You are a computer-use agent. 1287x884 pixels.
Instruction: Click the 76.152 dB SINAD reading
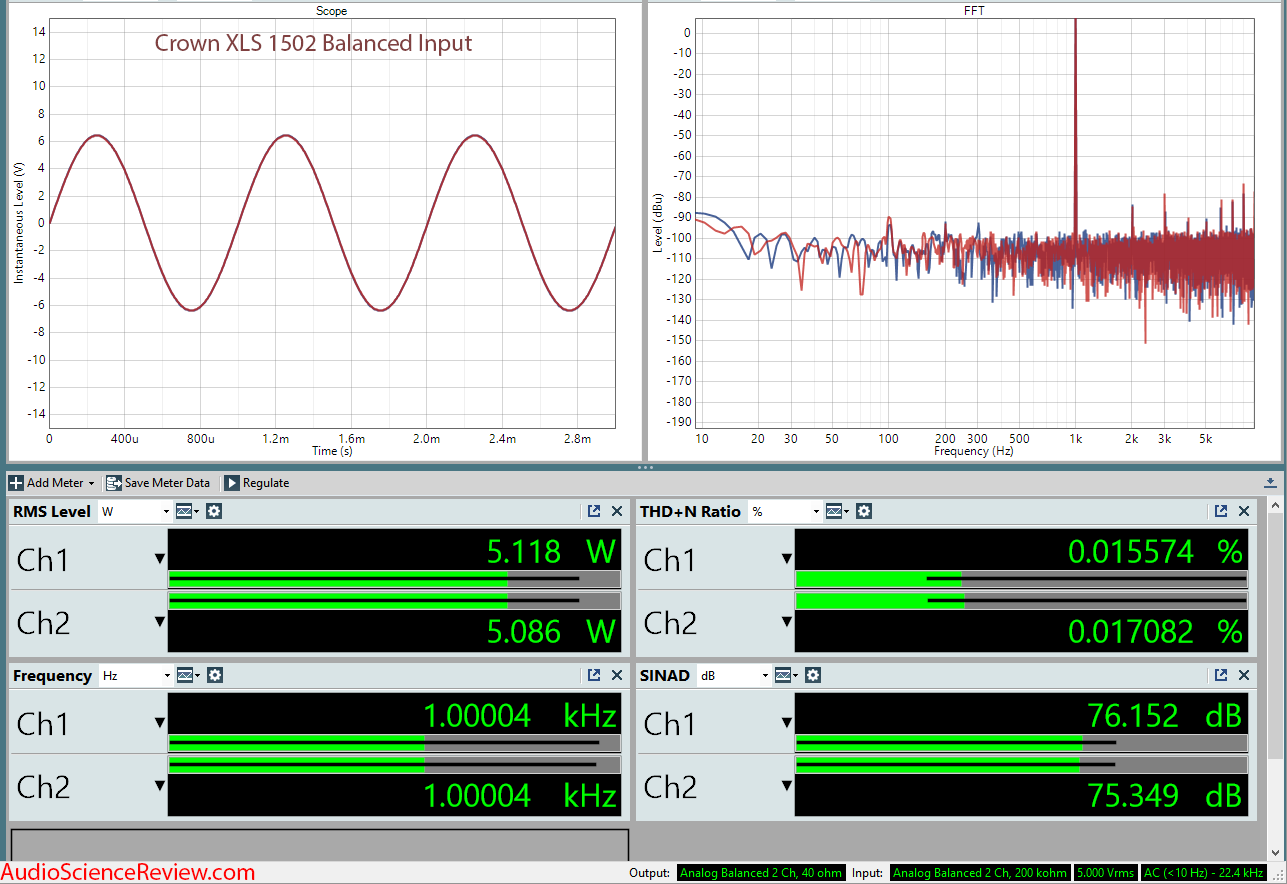tap(1164, 715)
